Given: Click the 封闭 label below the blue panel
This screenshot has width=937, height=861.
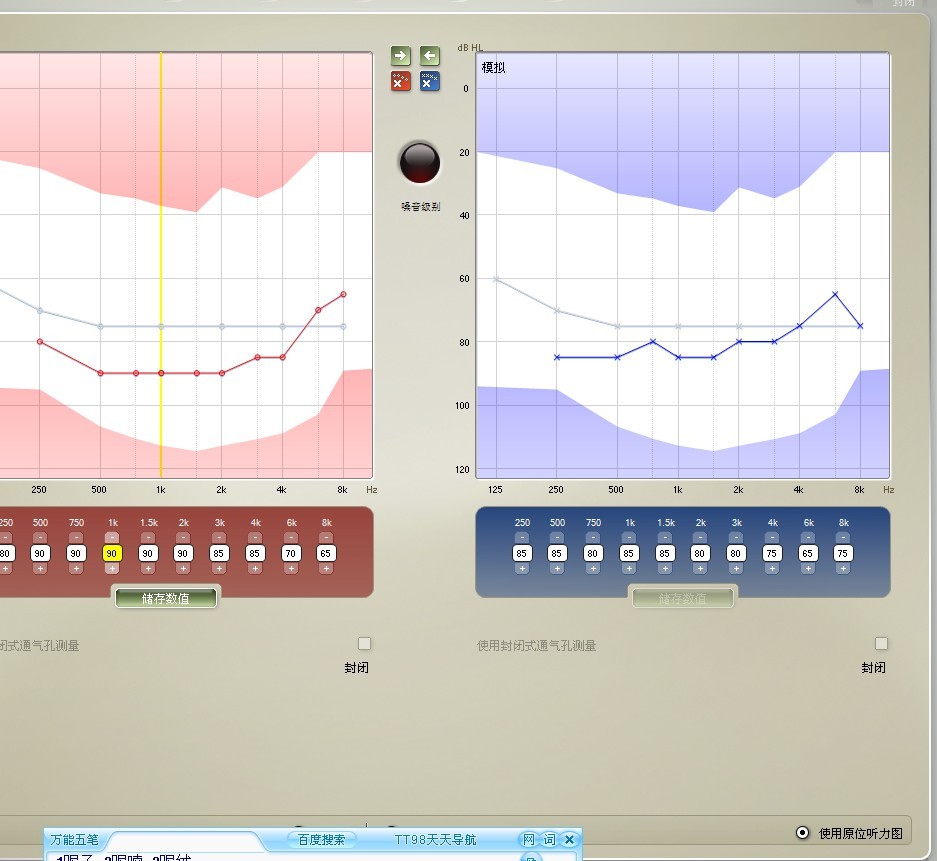Looking at the screenshot, I should tap(874, 668).
